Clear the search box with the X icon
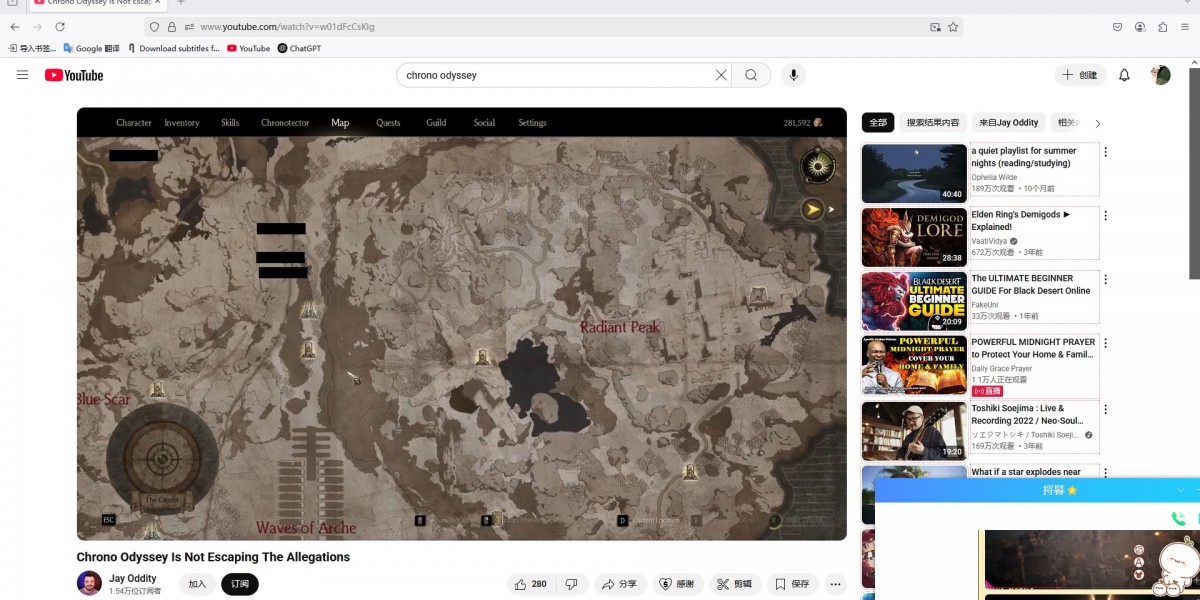The height and width of the screenshot is (600, 1200). pos(721,75)
